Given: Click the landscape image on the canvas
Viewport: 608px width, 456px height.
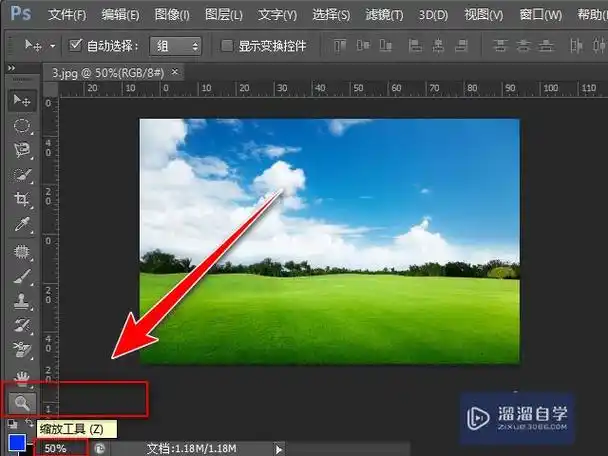Looking at the screenshot, I should coord(330,241).
